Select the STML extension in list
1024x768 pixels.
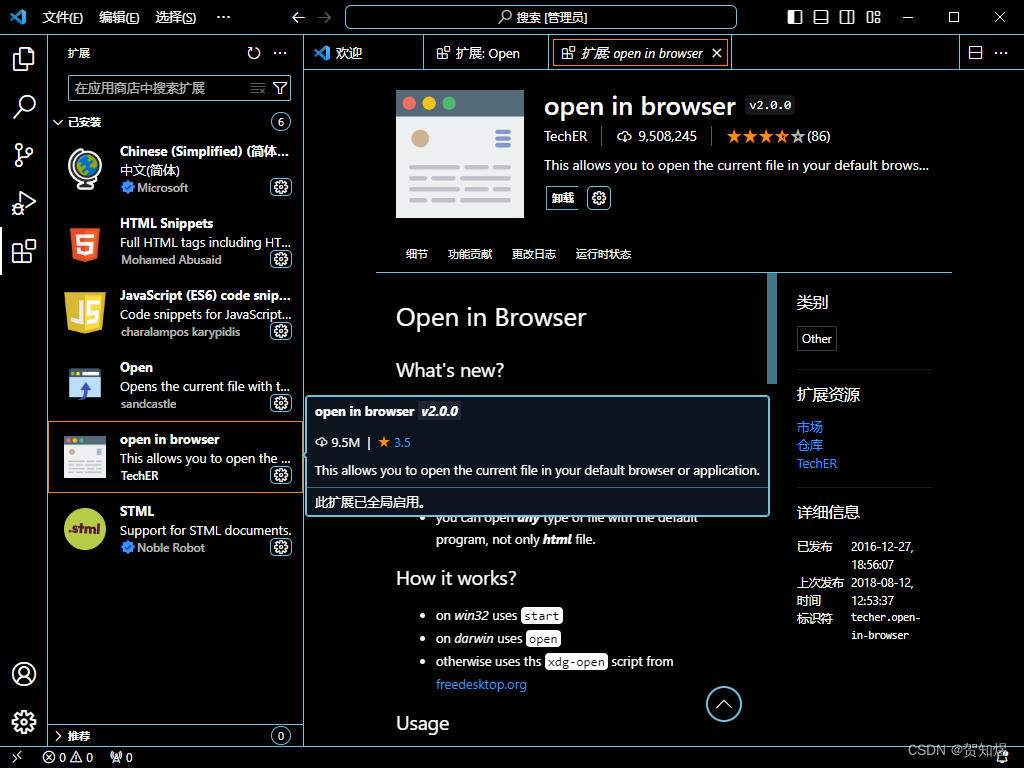(175, 529)
